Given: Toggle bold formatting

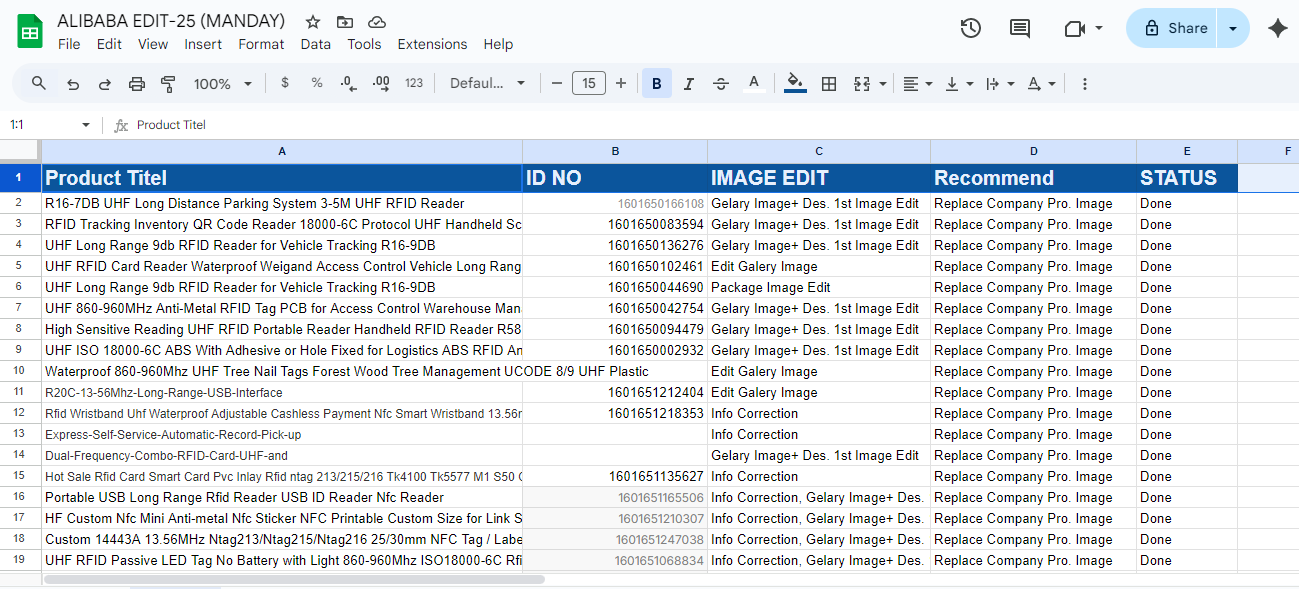Looking at the screenshot, I should tap(657, 84).
